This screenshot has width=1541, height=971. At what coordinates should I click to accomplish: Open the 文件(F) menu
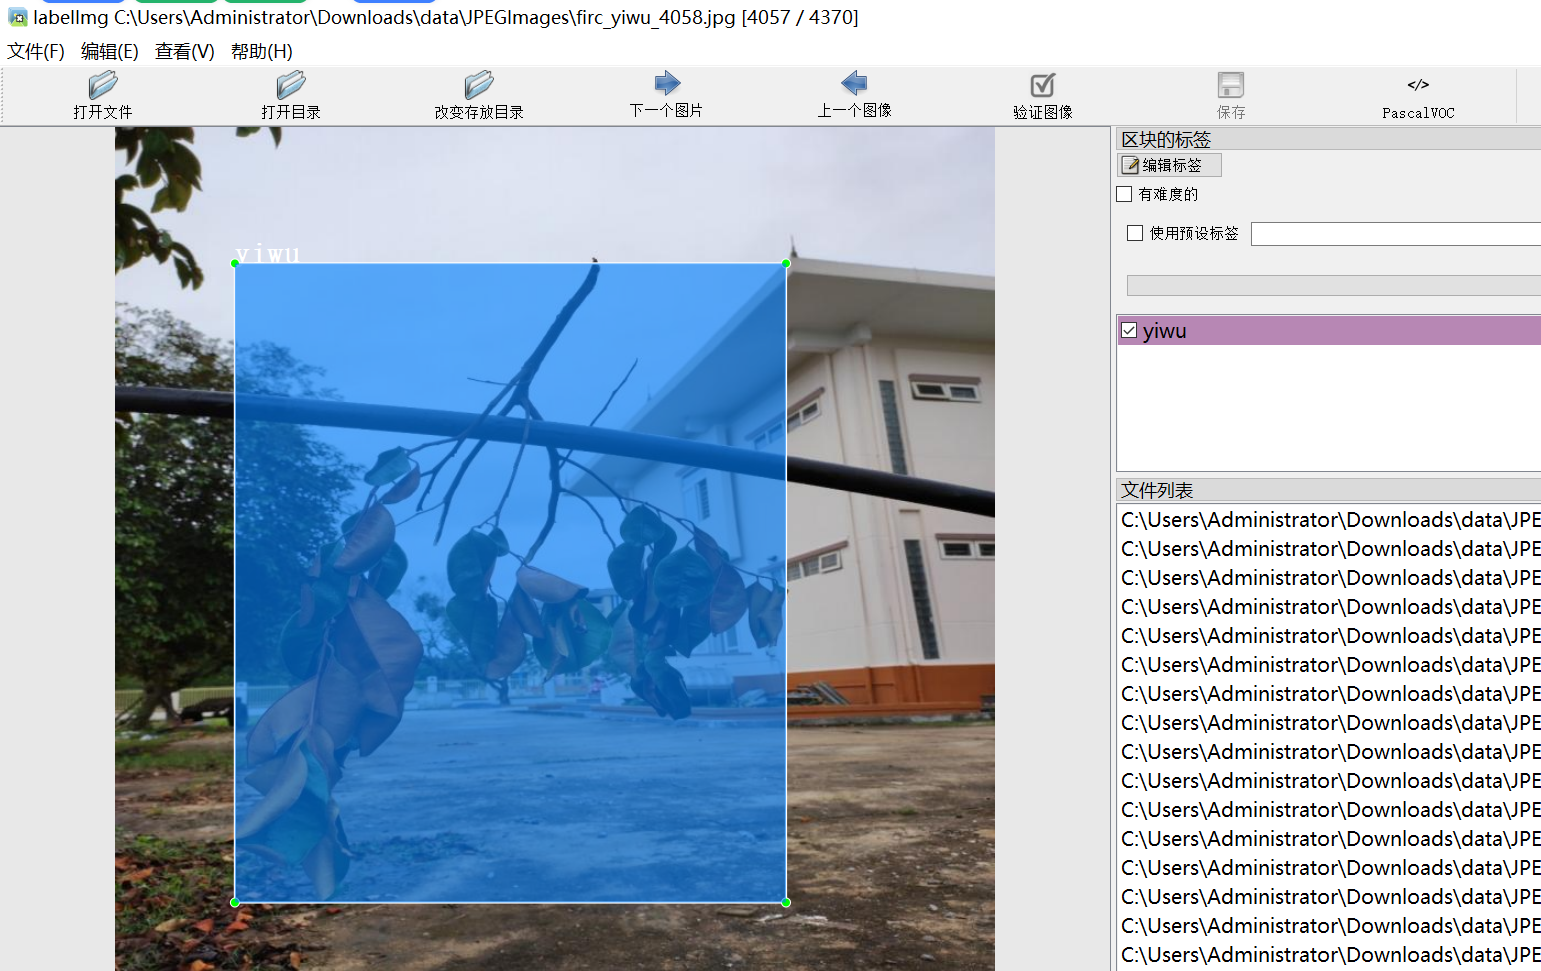tap(36, 51)
